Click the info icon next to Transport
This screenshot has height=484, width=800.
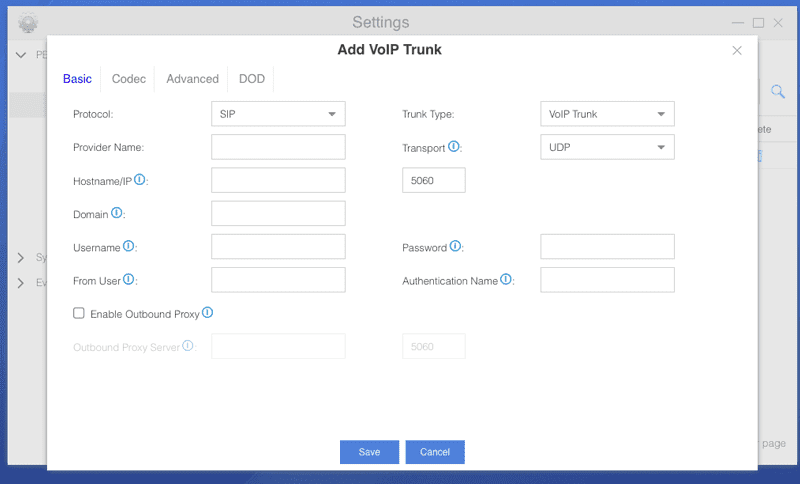pyautogui.click(x=454, y=146)
